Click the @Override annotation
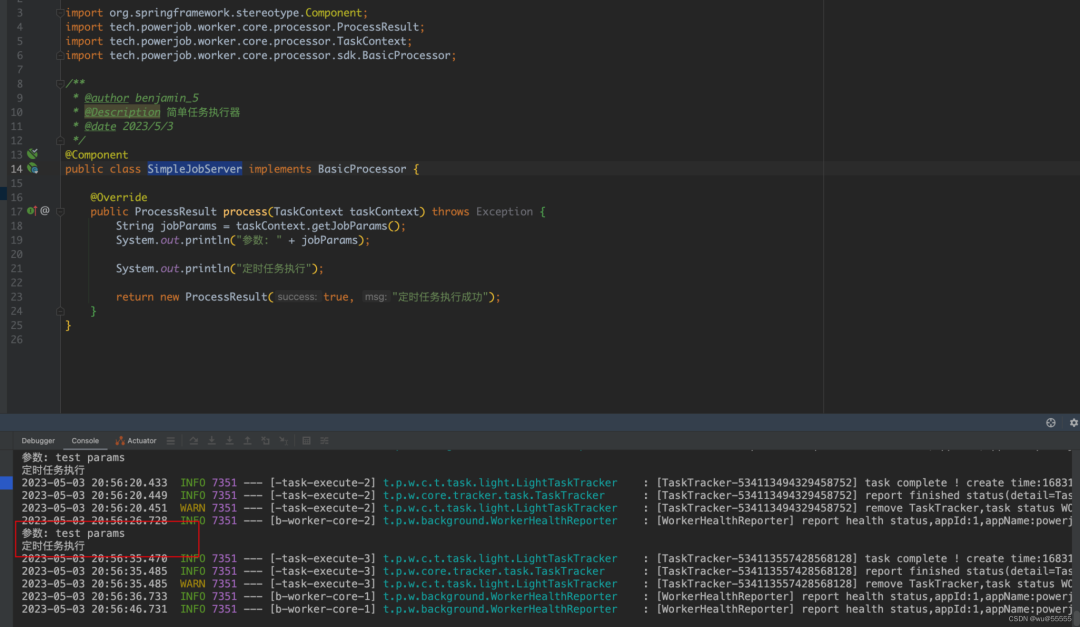This screenshot has width=1080, height=627. (118, 197)
